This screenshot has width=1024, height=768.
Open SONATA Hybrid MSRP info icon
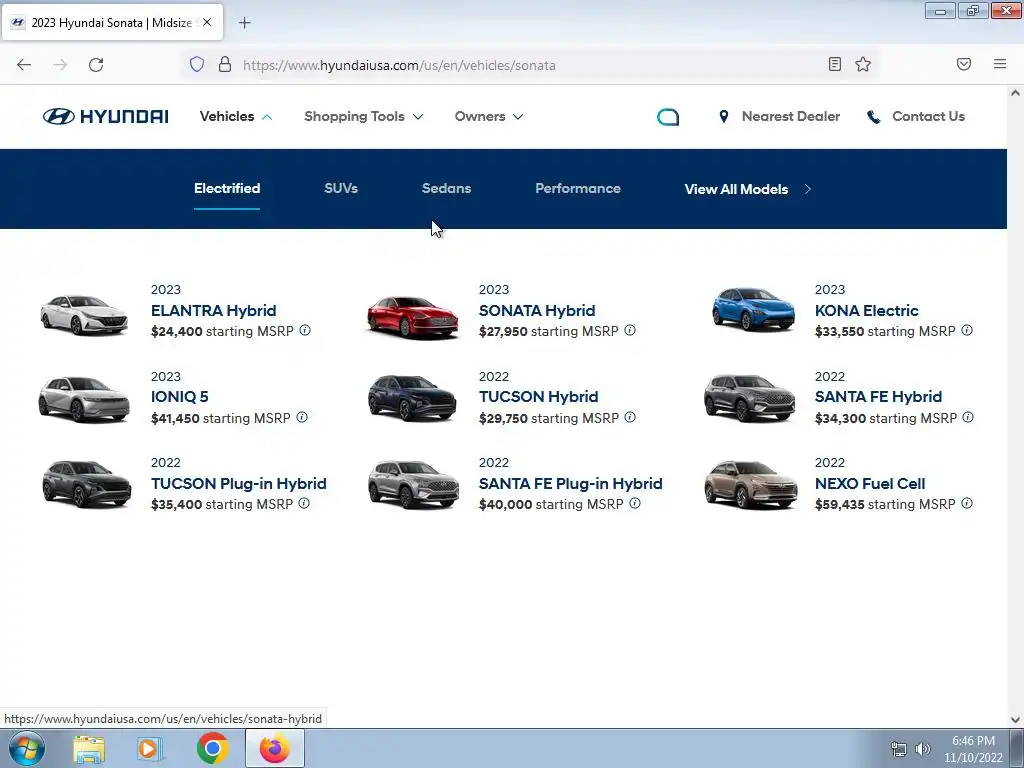630,330
